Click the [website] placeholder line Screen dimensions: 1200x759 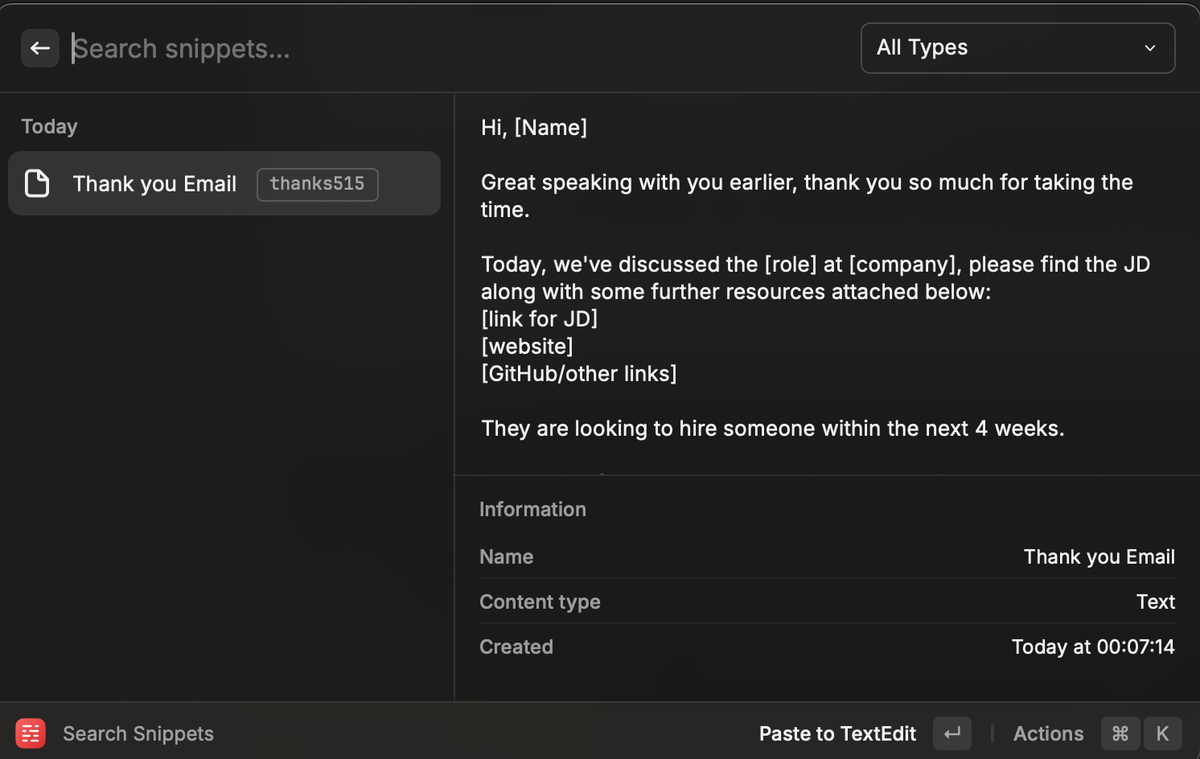pyautogui.click(x=527, y=346)
